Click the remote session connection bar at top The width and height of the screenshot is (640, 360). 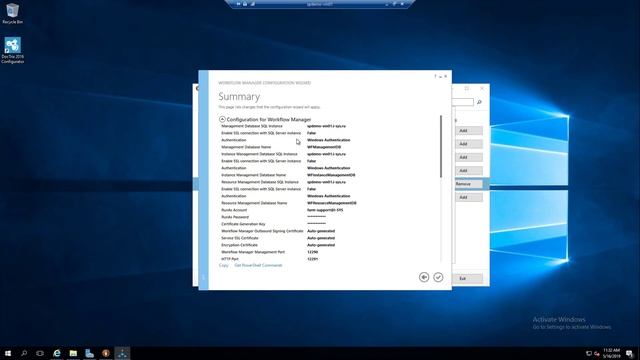click(x=320, y=4)
